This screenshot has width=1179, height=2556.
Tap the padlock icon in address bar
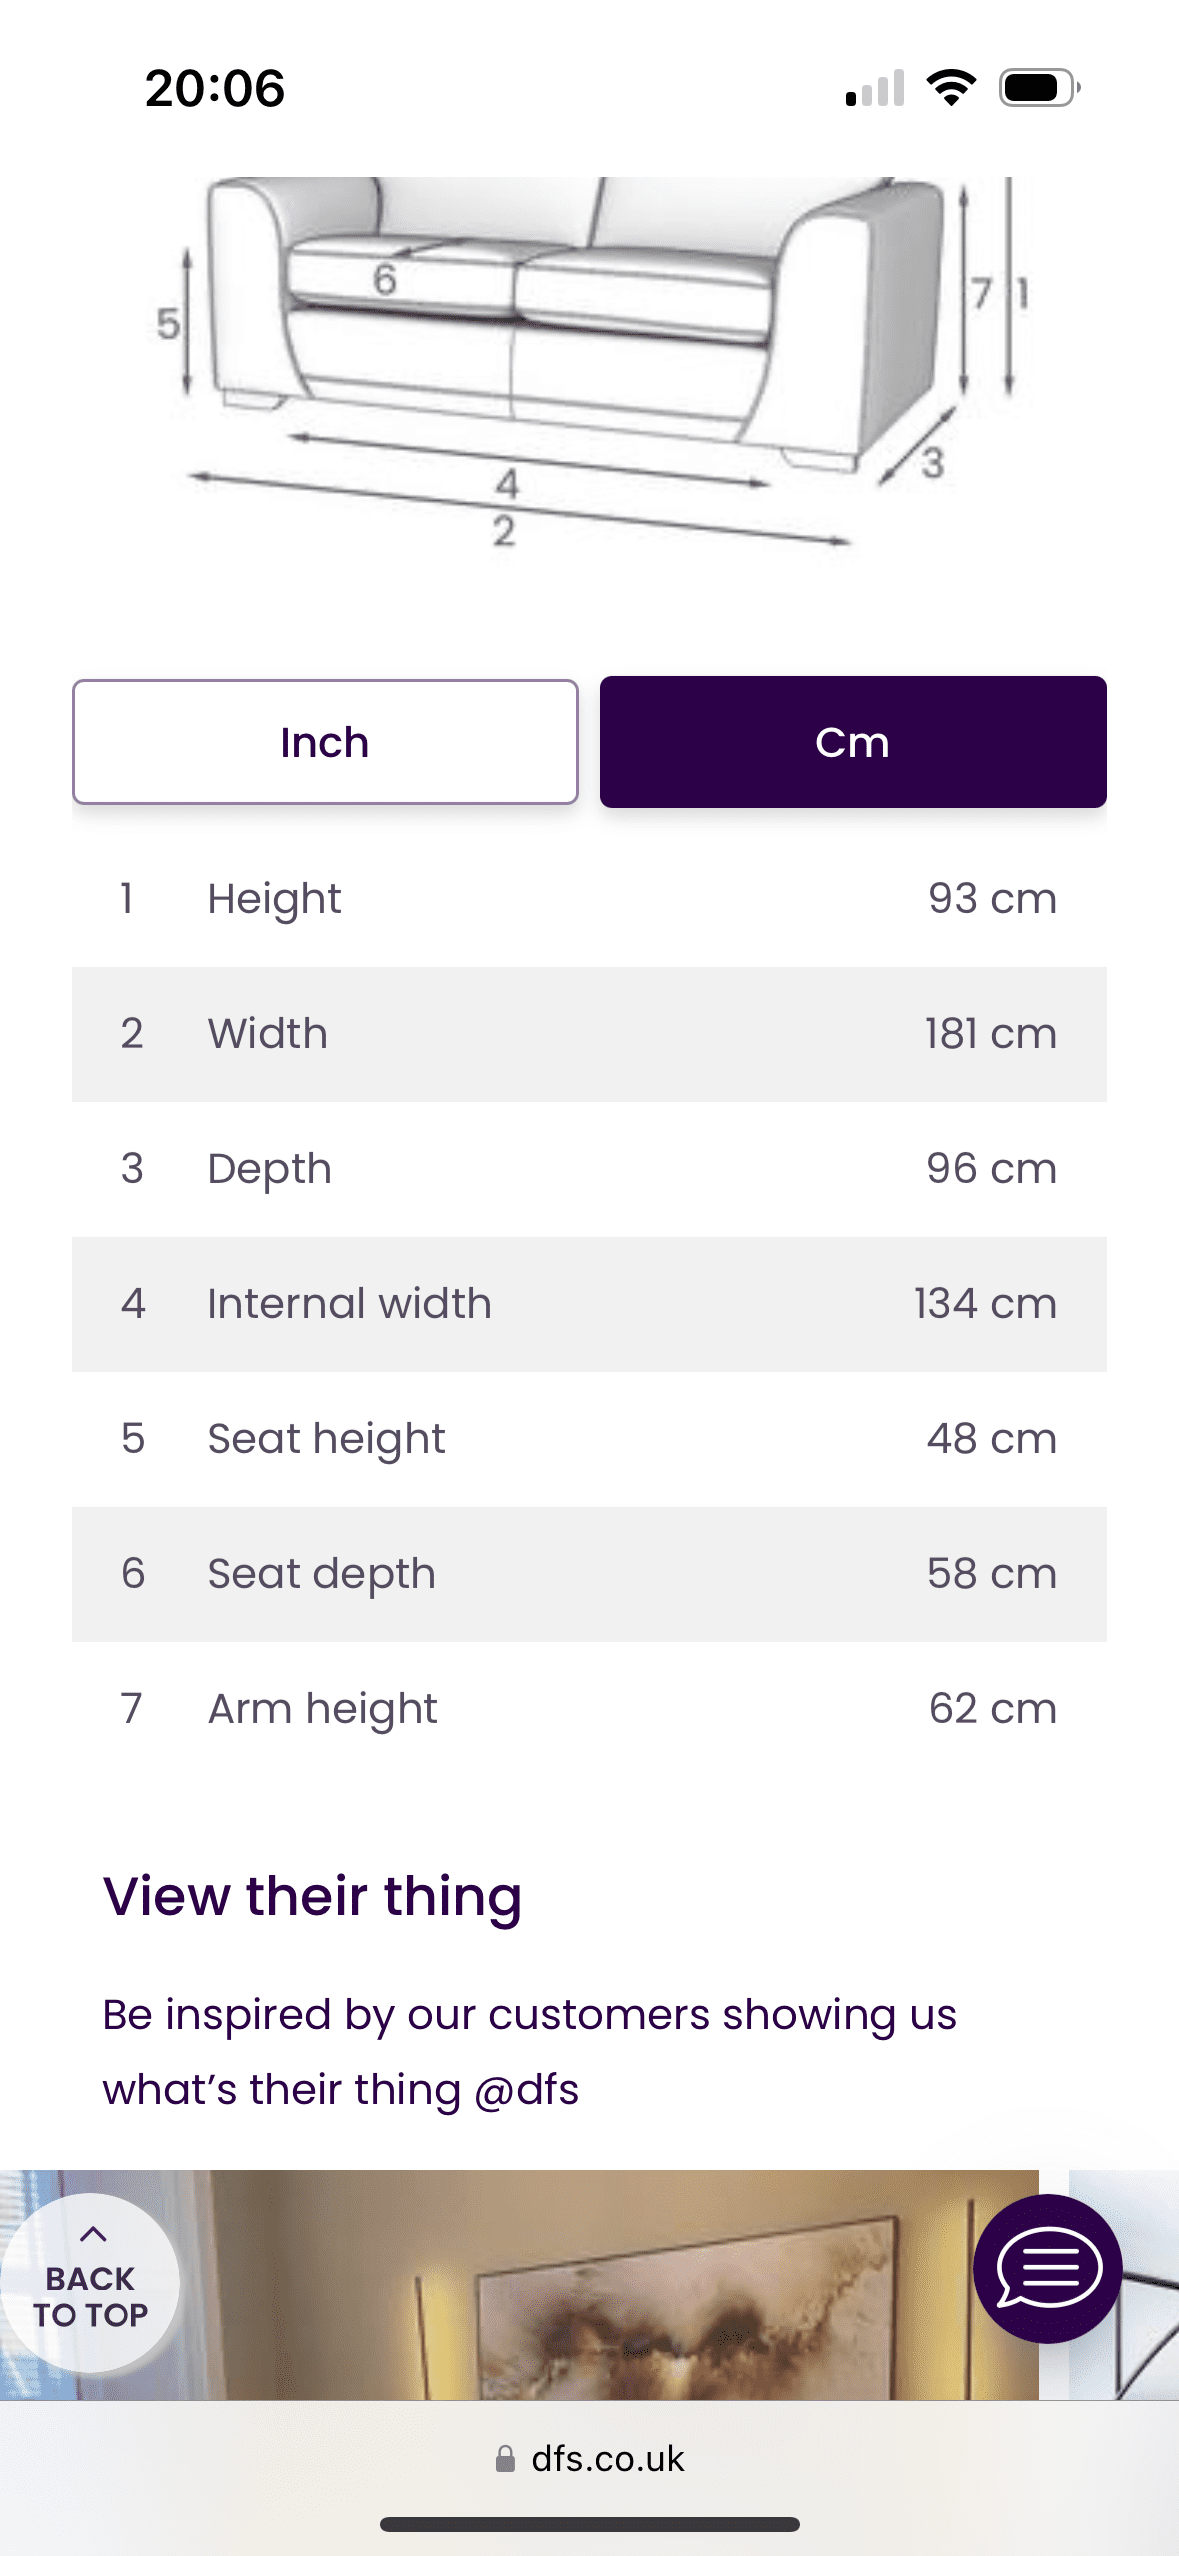click(505, 2459)
